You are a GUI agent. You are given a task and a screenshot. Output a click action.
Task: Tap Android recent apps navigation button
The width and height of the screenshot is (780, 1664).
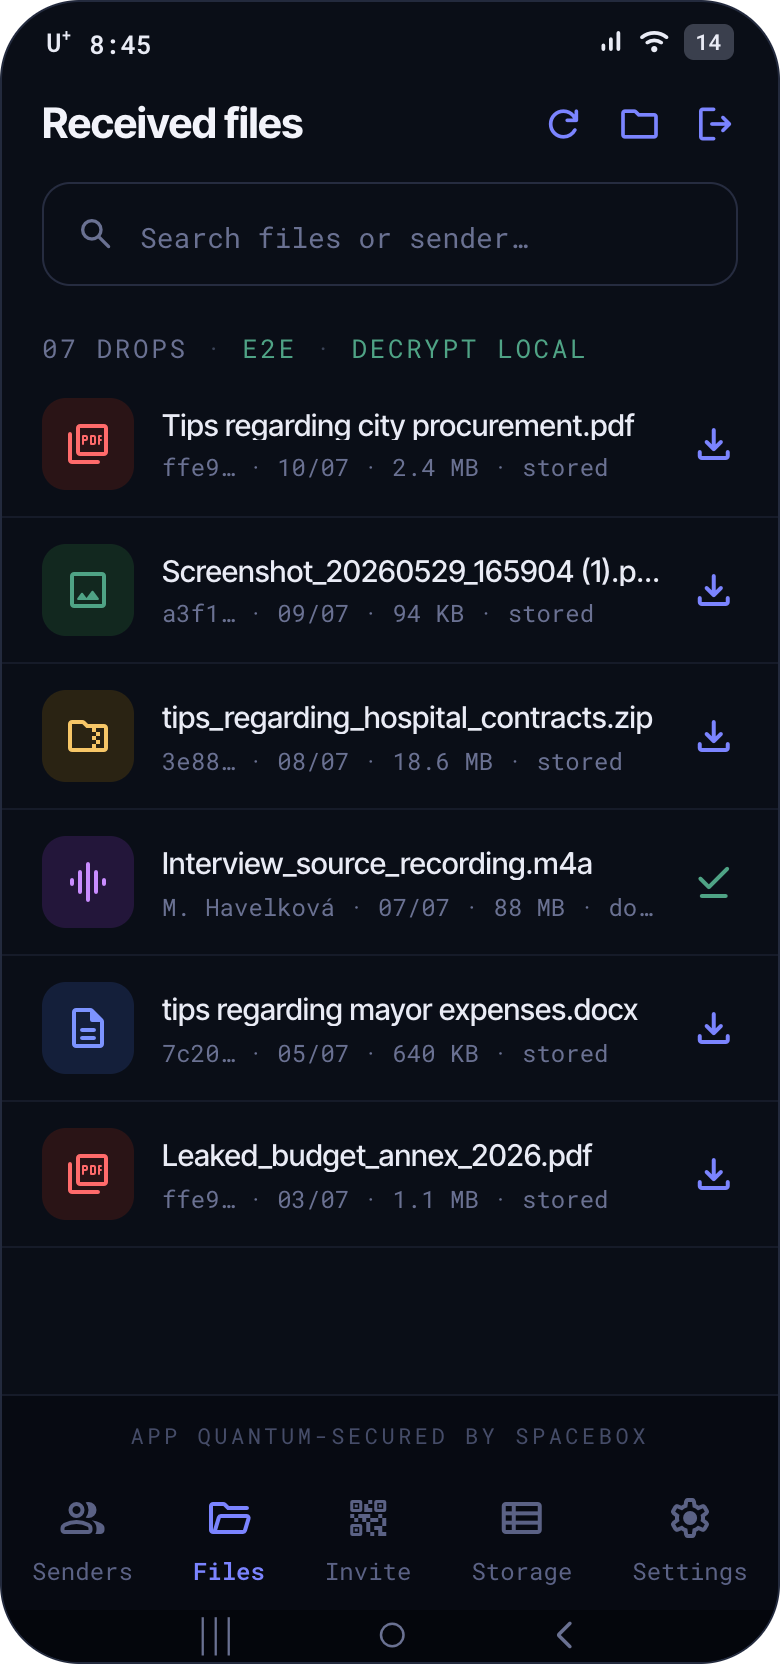click(216, 1635)
